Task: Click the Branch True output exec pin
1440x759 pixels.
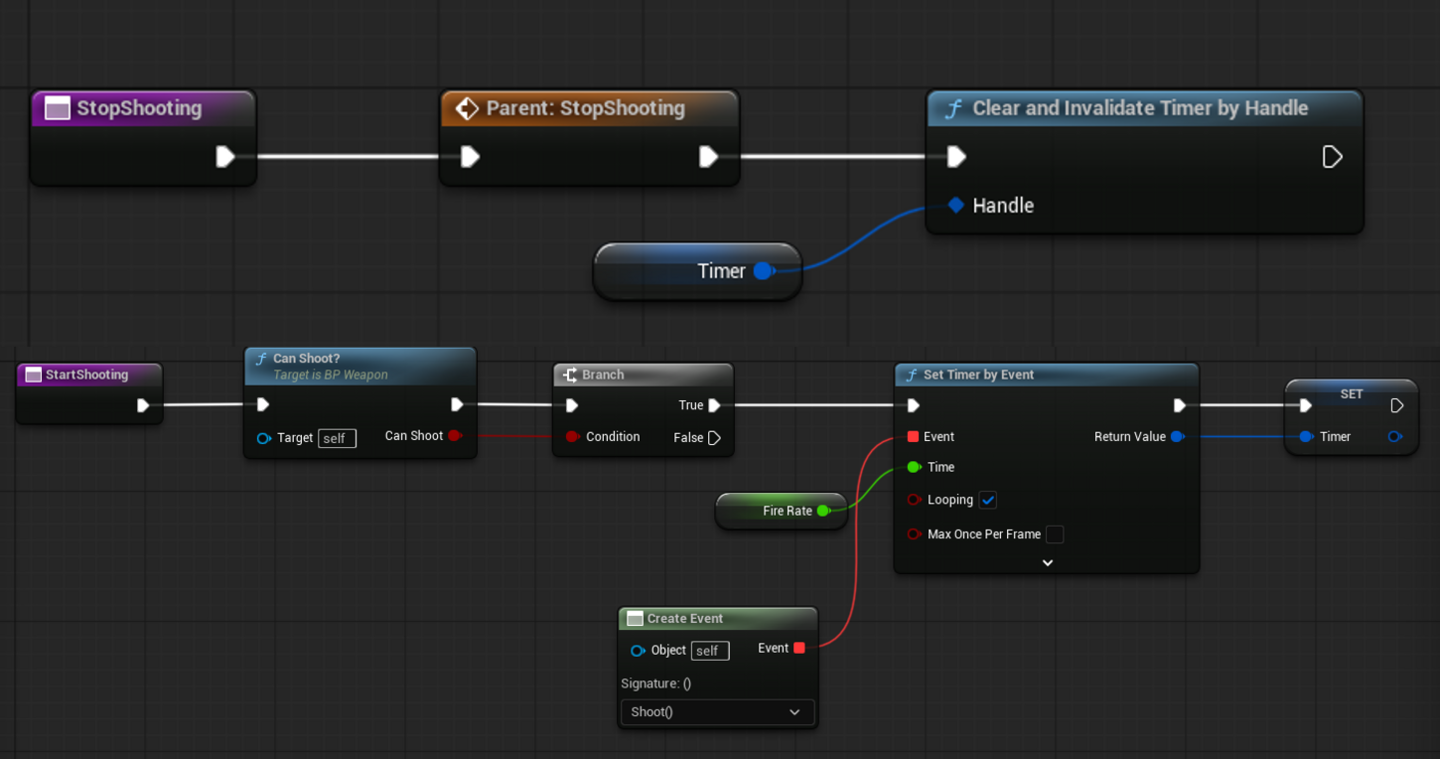Action: point(714,405)
